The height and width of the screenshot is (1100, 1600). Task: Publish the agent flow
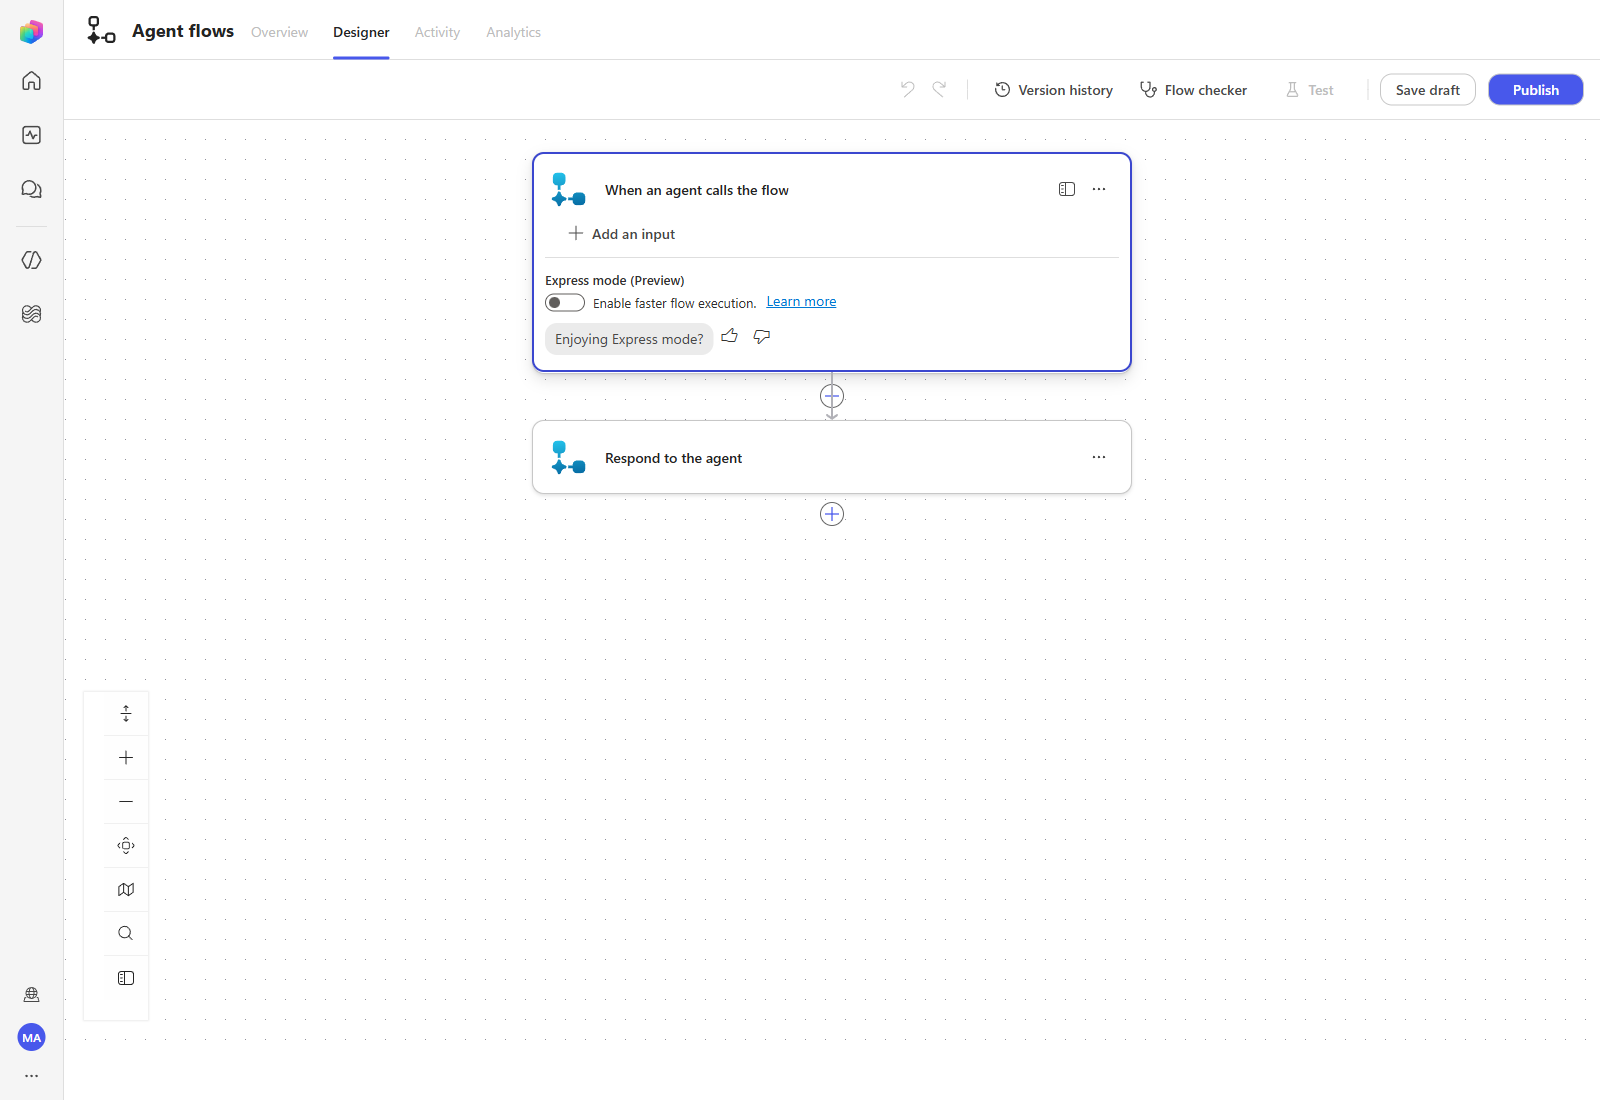point(1536,90)
